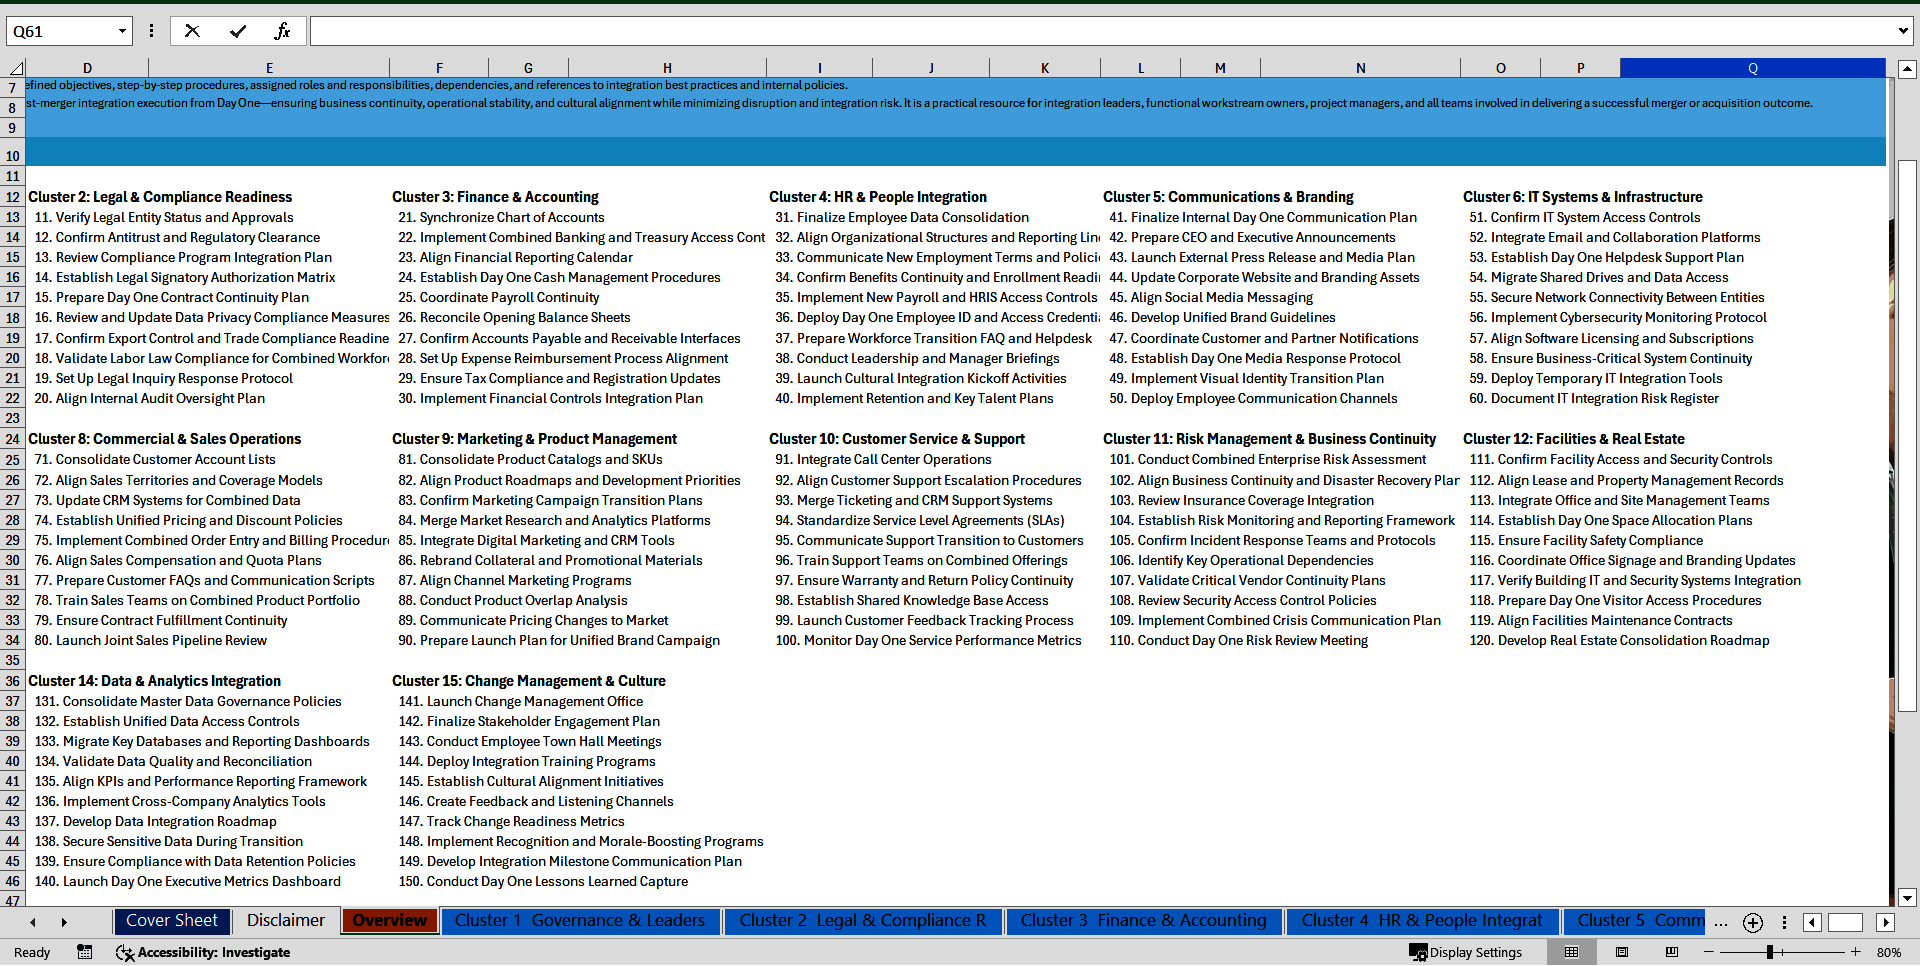Screen dimensions: 1920x966
Task: Switch to the Disclaimer tab
Action: click(x=285, y=921)
